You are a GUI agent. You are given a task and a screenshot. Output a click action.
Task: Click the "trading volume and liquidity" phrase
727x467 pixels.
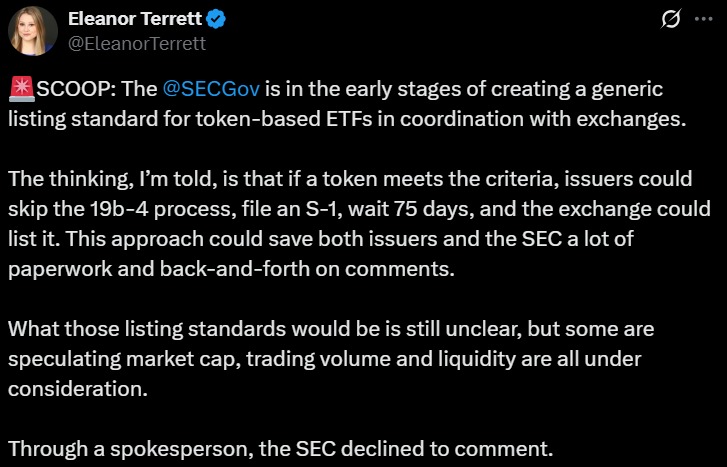[381, 359]
